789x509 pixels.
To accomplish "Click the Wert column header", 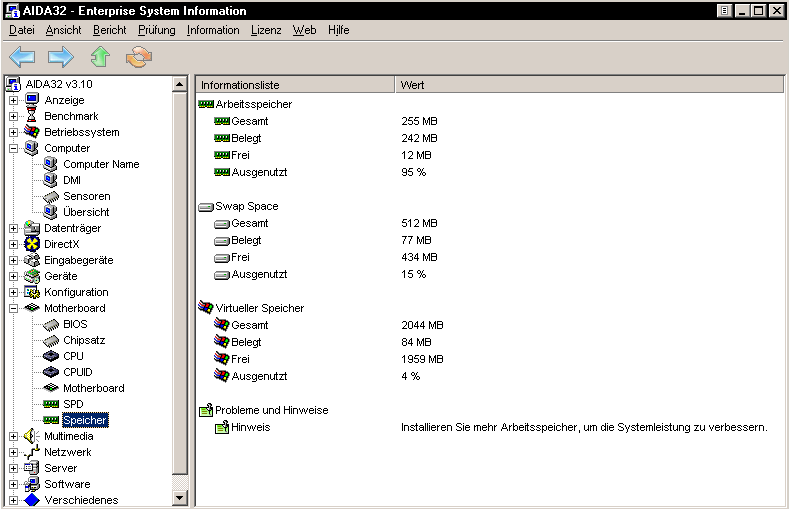I will [590, 85].
